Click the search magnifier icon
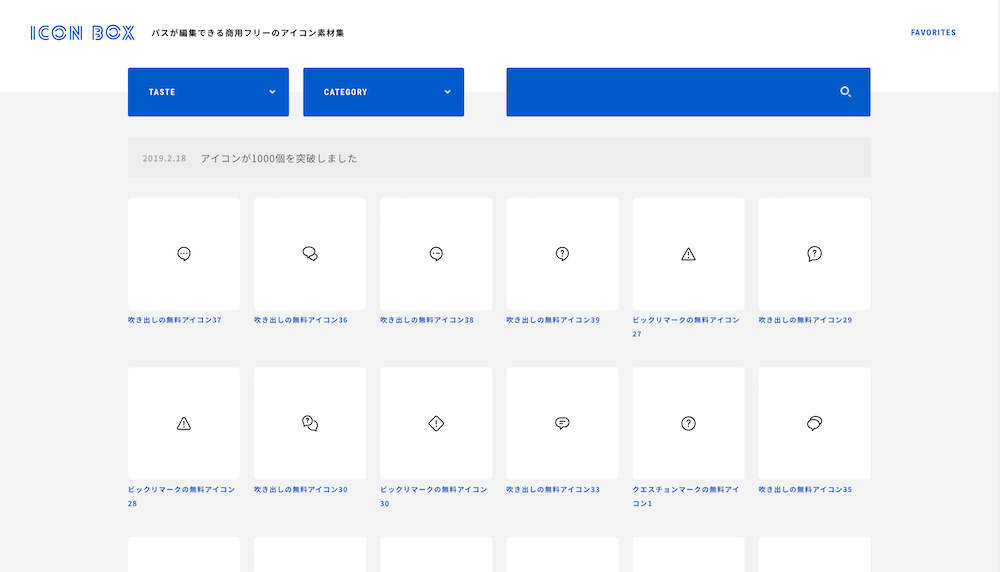This screenshot has height=572, width=1000. 846,92
